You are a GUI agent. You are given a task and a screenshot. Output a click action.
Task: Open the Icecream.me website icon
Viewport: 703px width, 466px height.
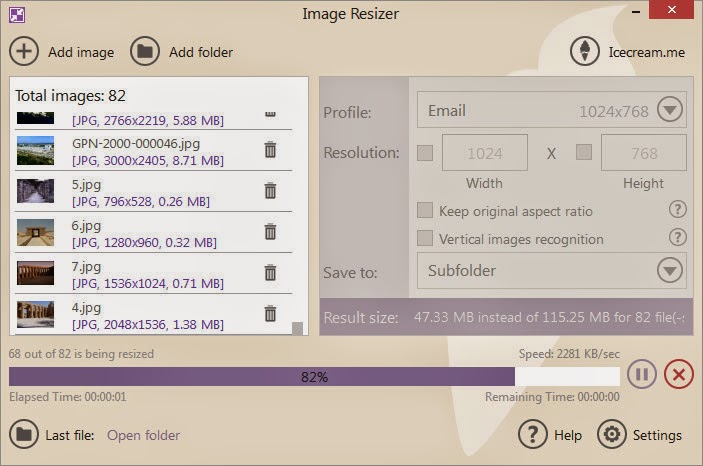[585, 52]
